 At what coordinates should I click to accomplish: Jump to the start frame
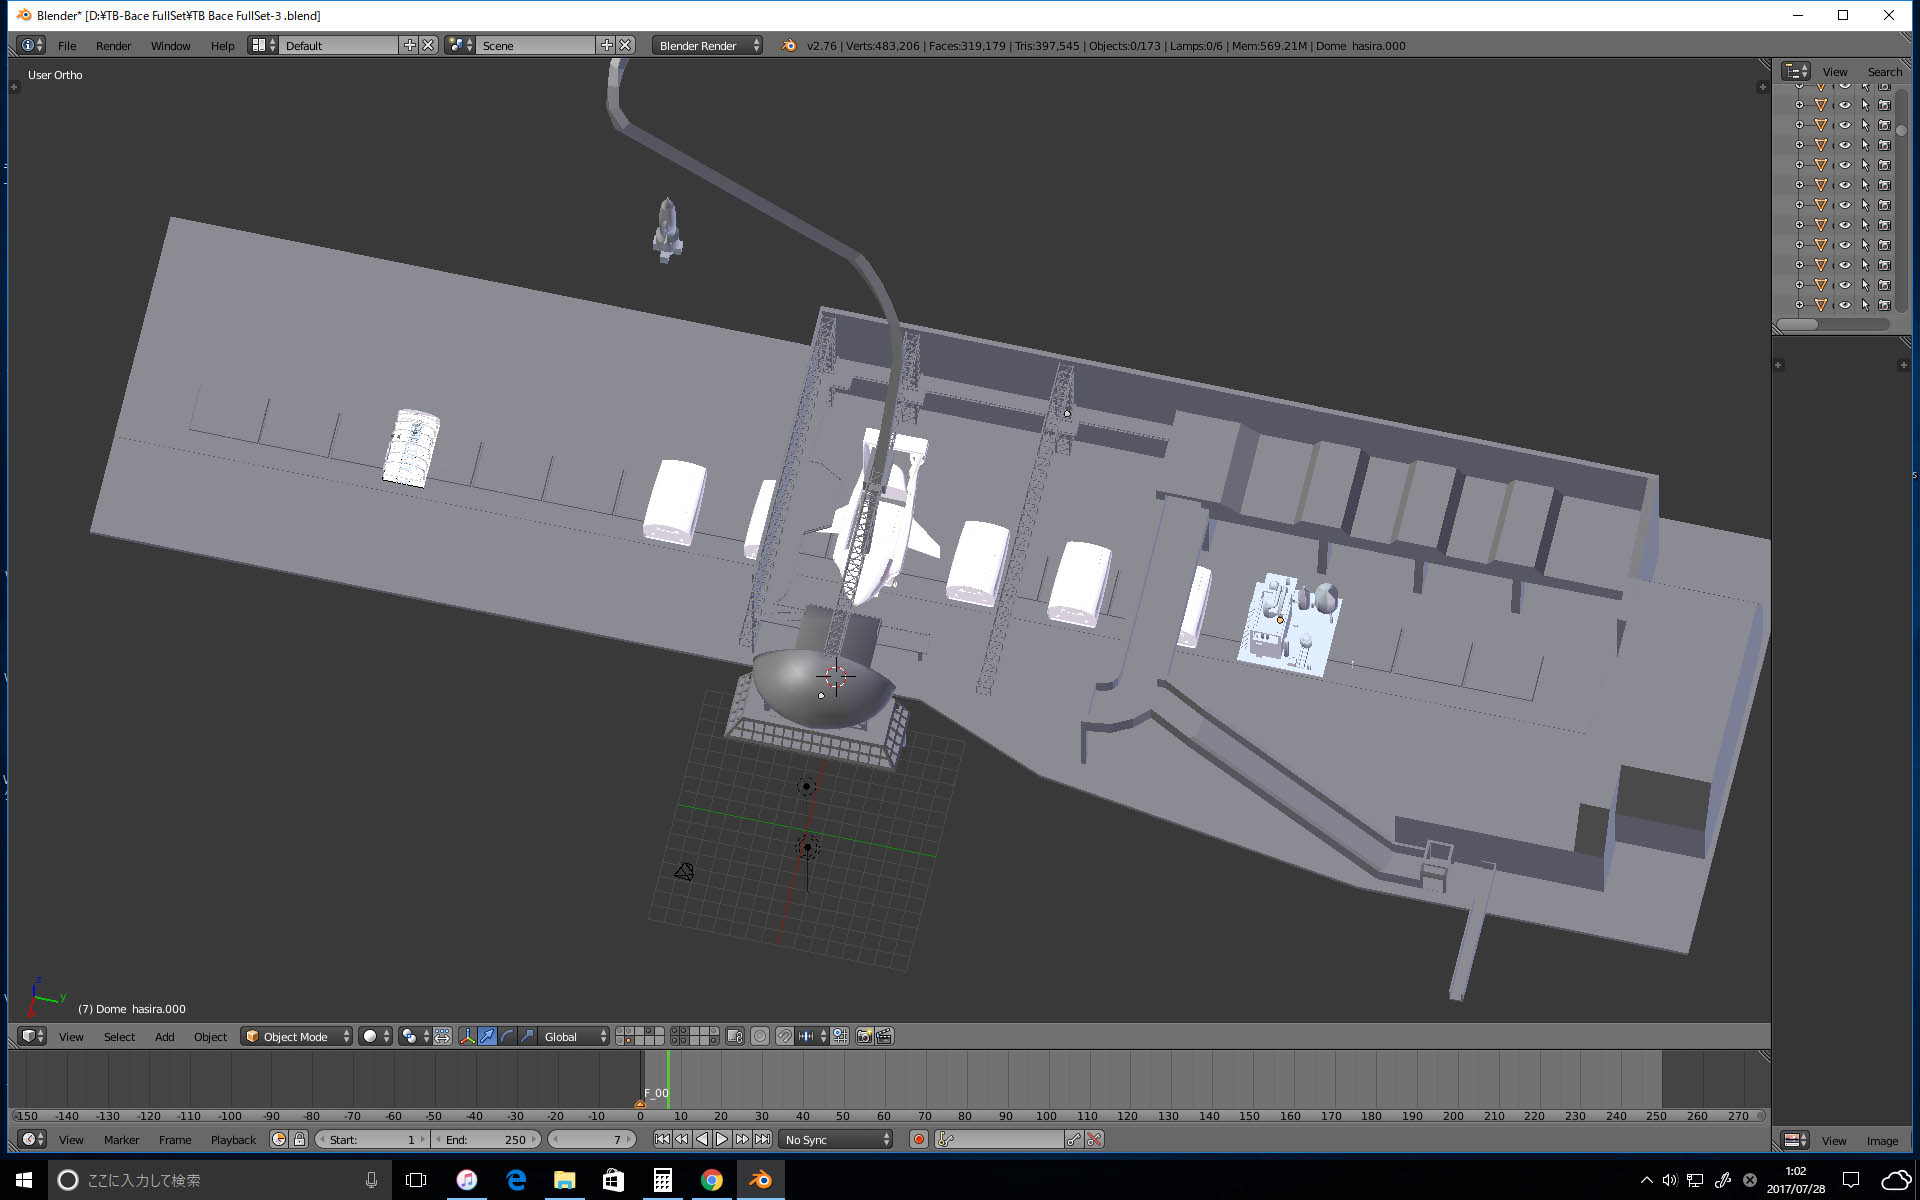(661, 1139)
